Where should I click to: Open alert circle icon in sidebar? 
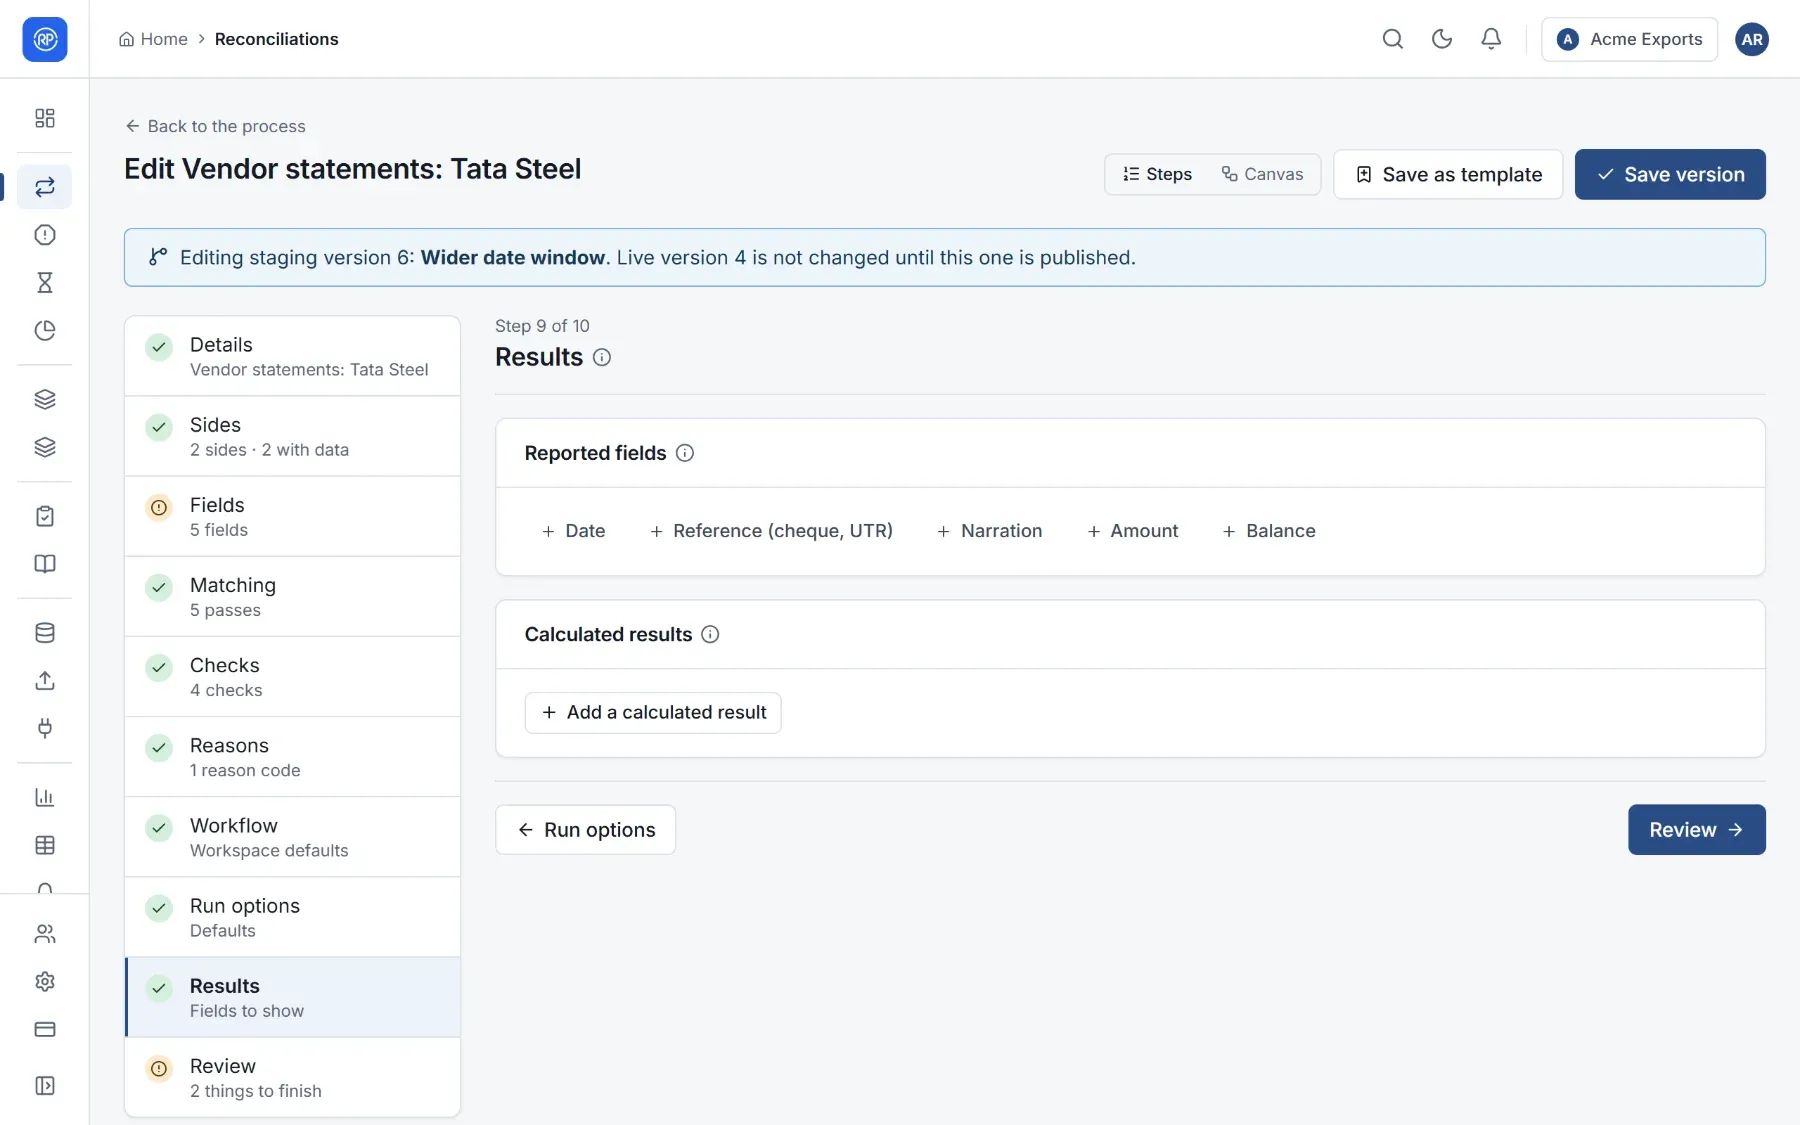click(45, 235)
